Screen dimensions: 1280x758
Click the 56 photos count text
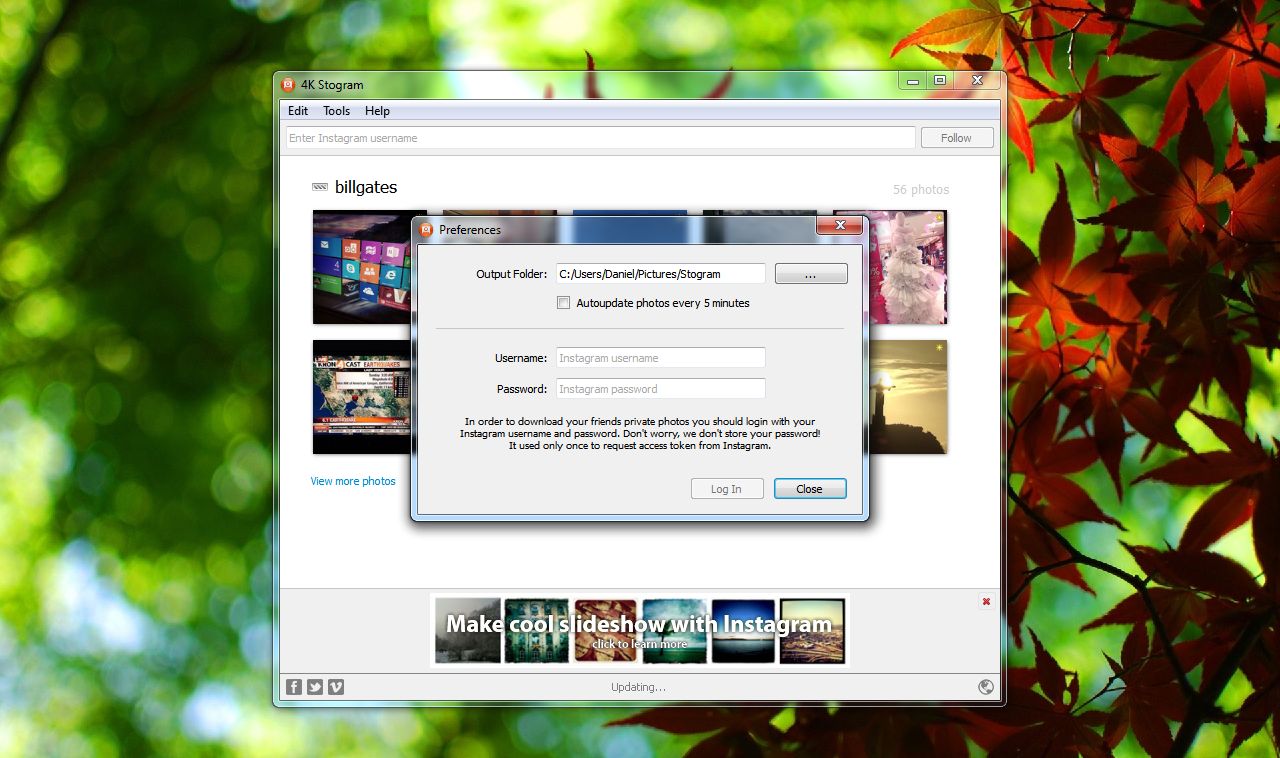pos(921,189)
